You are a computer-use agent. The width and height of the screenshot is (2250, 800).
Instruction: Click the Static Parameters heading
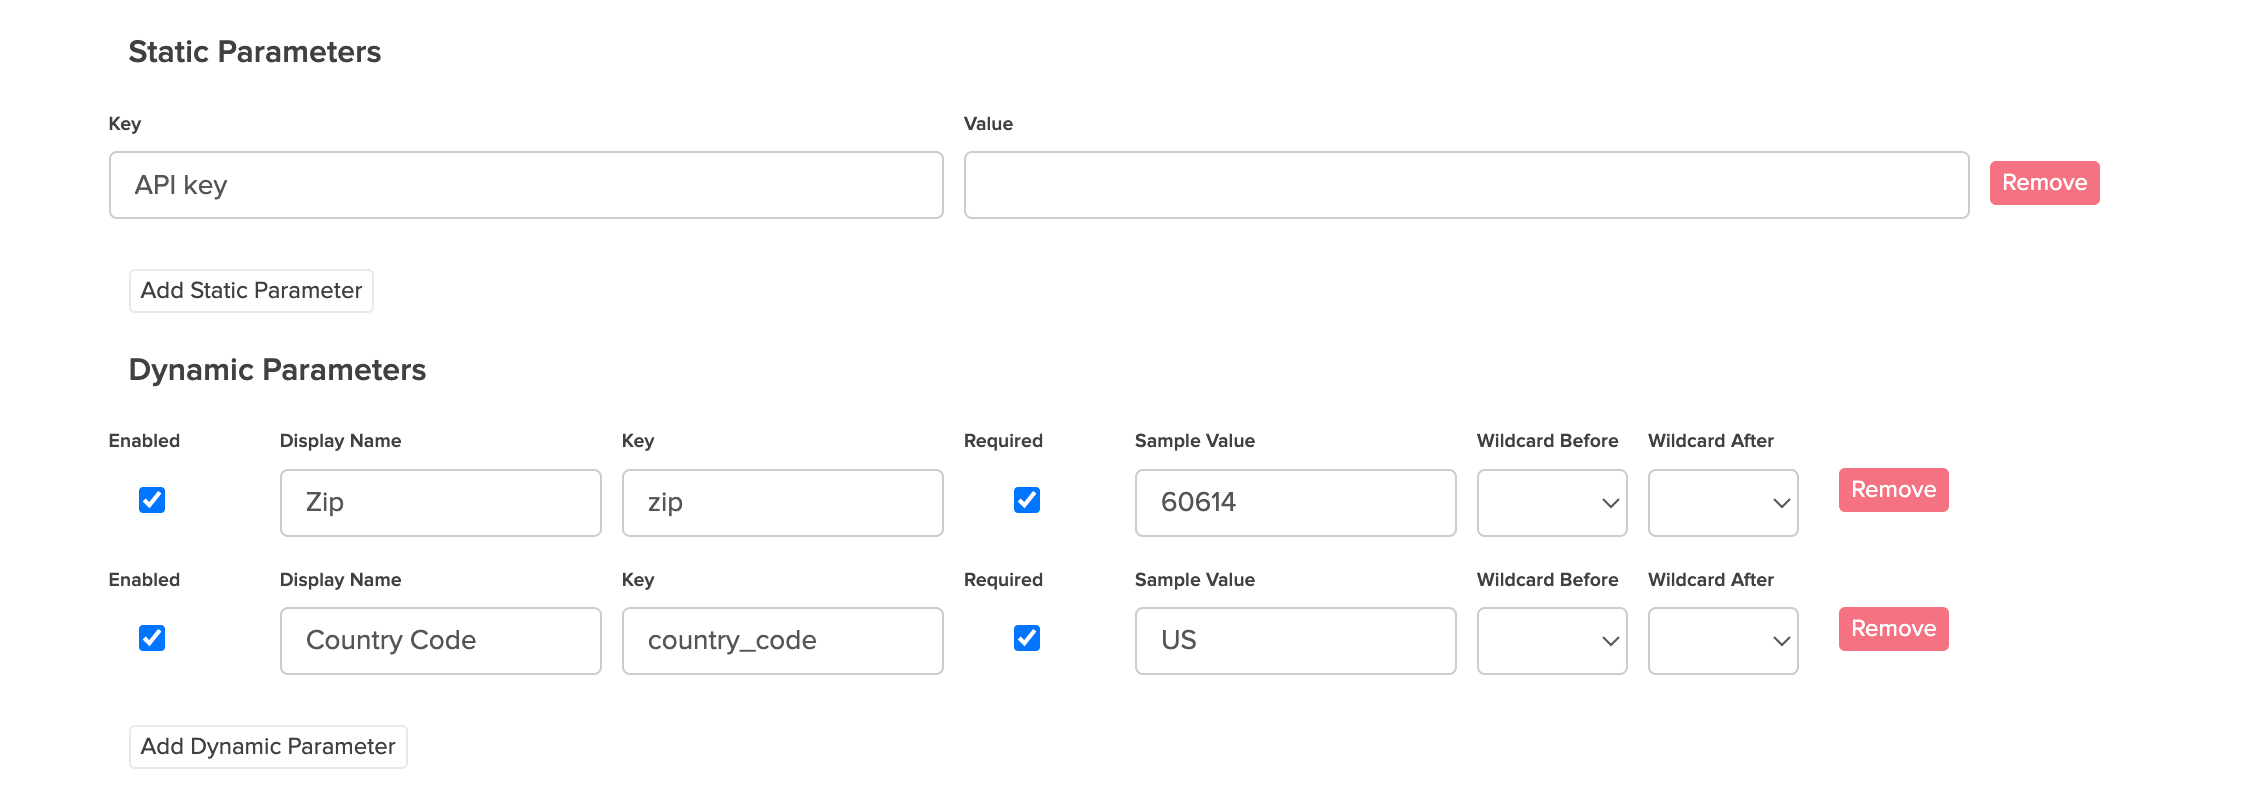(x=255, y=52)
